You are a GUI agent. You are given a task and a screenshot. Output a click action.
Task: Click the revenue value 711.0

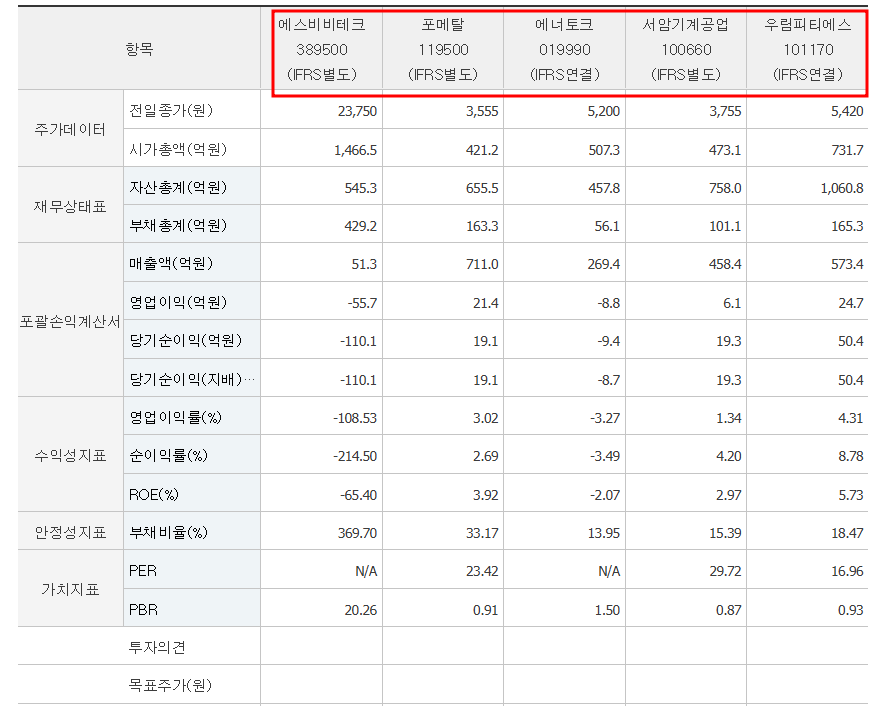point(482,264)
